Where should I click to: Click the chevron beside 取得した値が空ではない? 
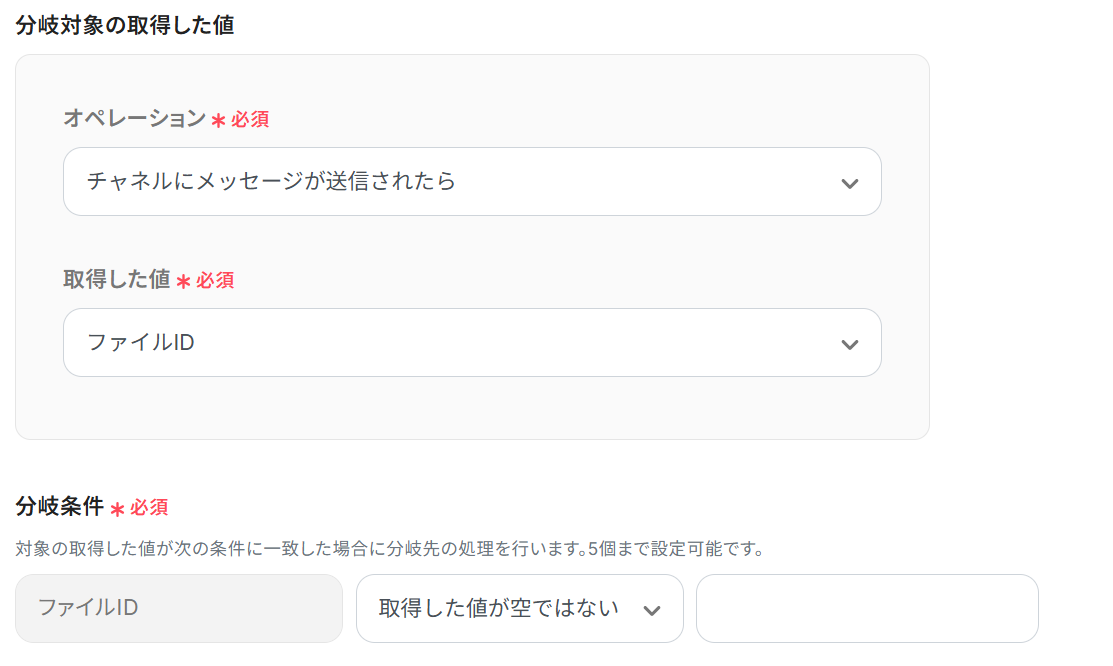point(652,610)
